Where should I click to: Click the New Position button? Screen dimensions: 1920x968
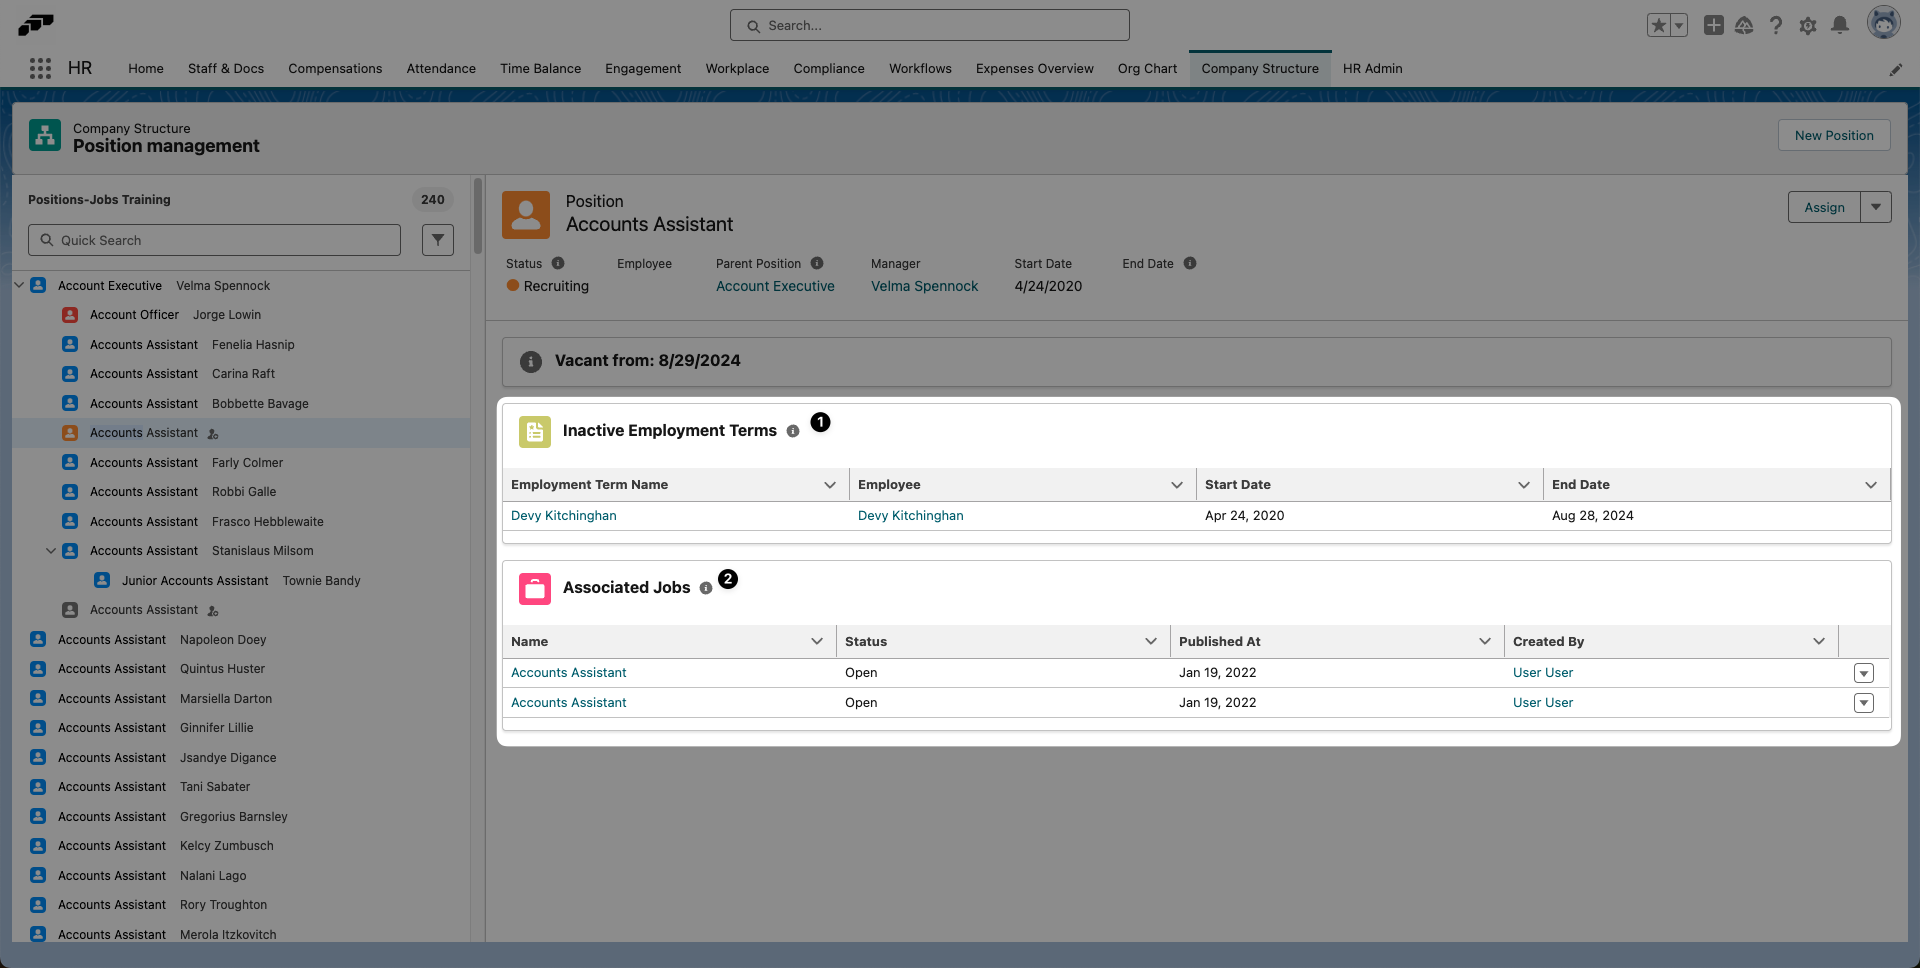coord(1834,135)
